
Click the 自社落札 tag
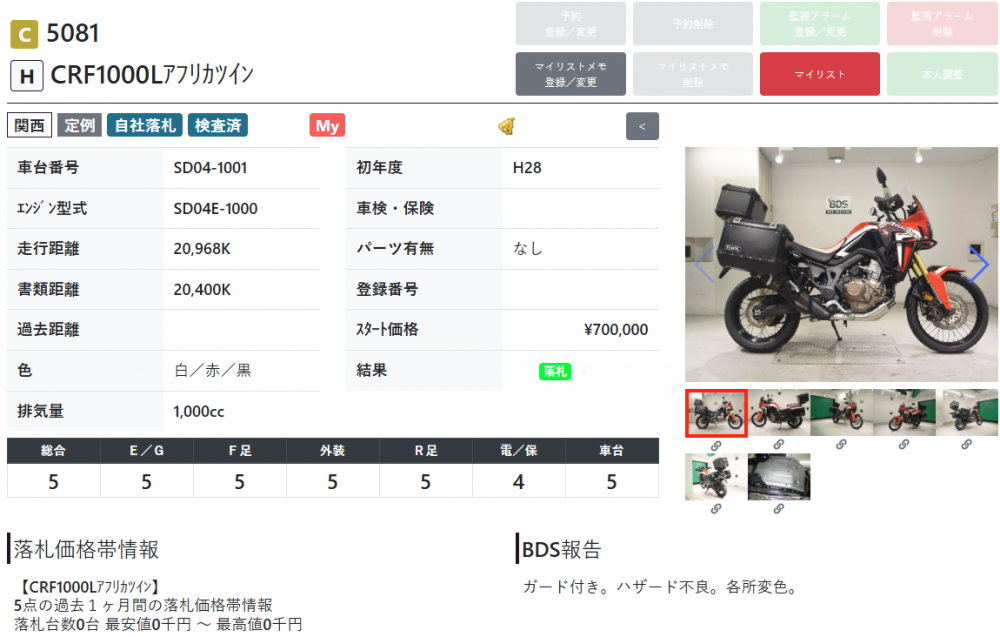tap(144, 125)
